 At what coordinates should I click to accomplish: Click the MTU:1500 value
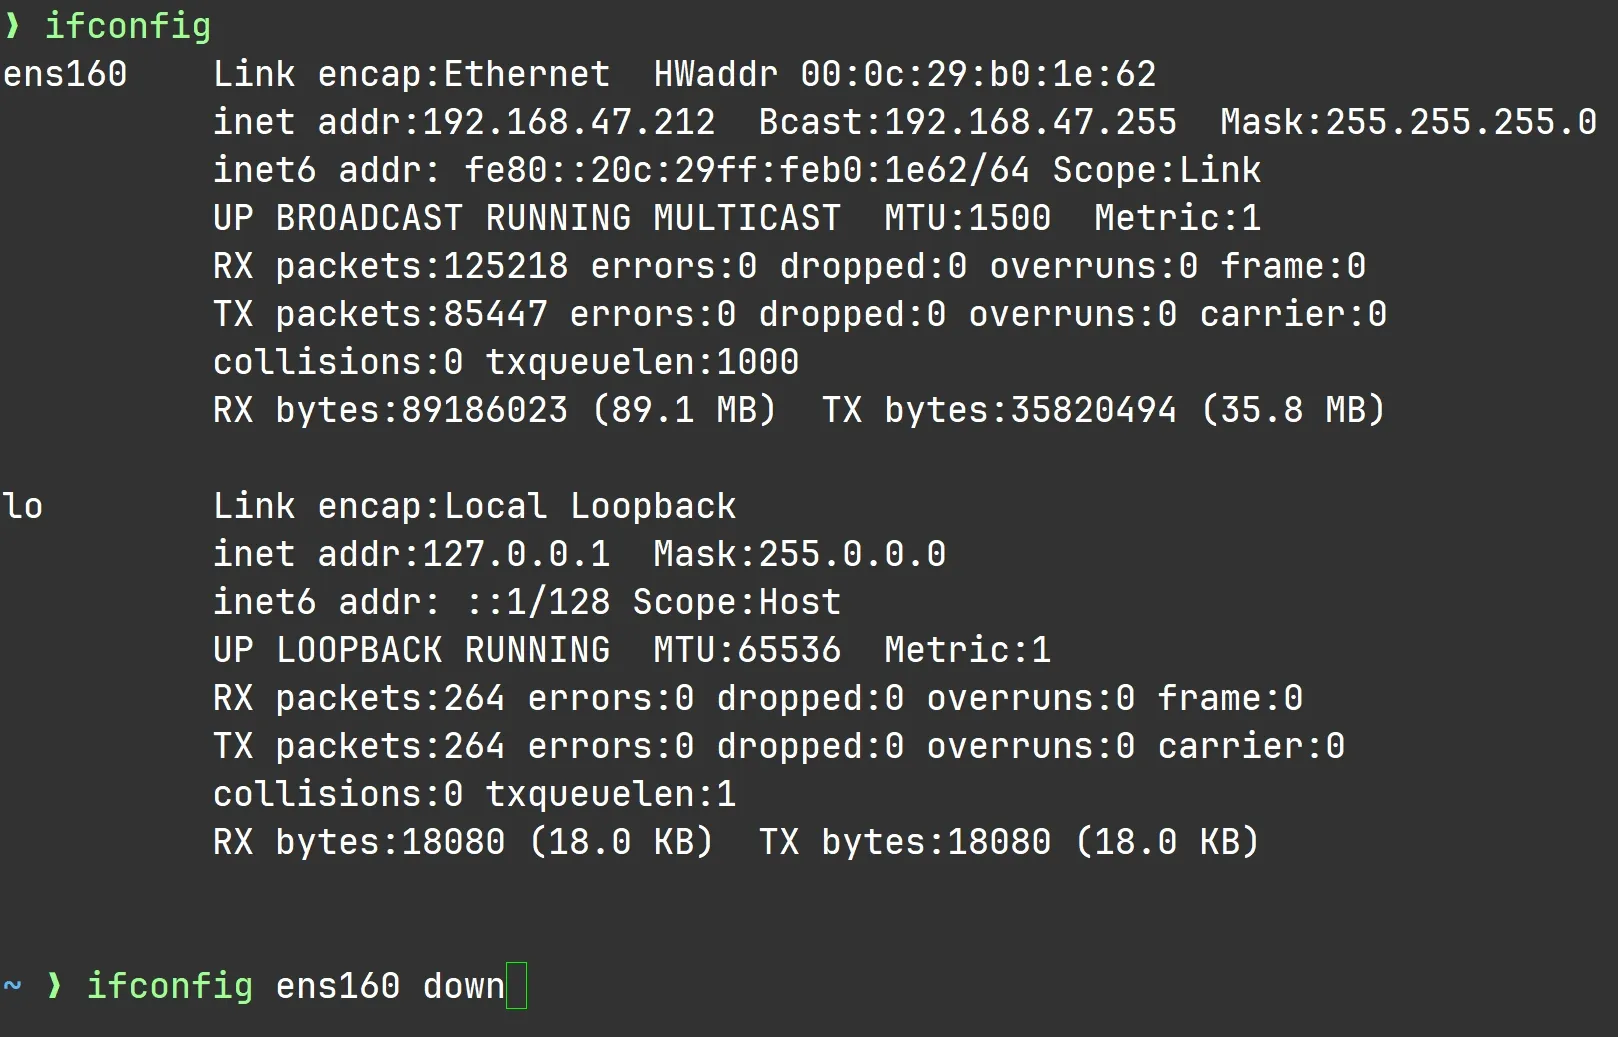(967, 218)
